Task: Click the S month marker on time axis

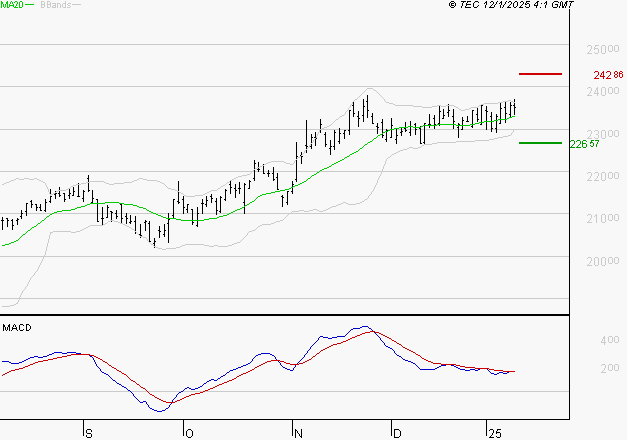Action: tap(89, 434)
